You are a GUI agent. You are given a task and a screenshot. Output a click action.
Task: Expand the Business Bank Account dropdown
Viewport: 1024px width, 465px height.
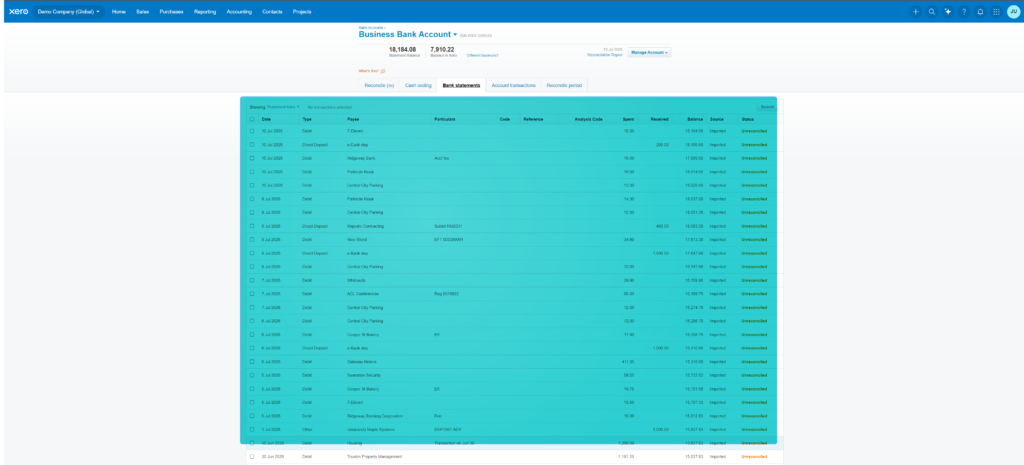click(x=455, y=35)
